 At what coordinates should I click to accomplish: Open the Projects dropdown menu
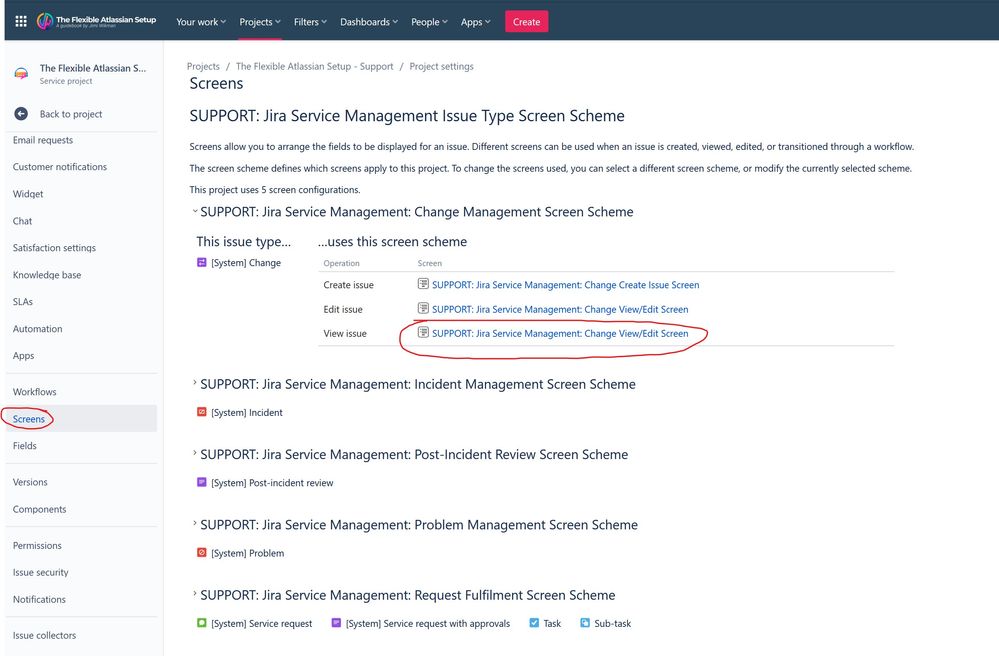(260, 22)
